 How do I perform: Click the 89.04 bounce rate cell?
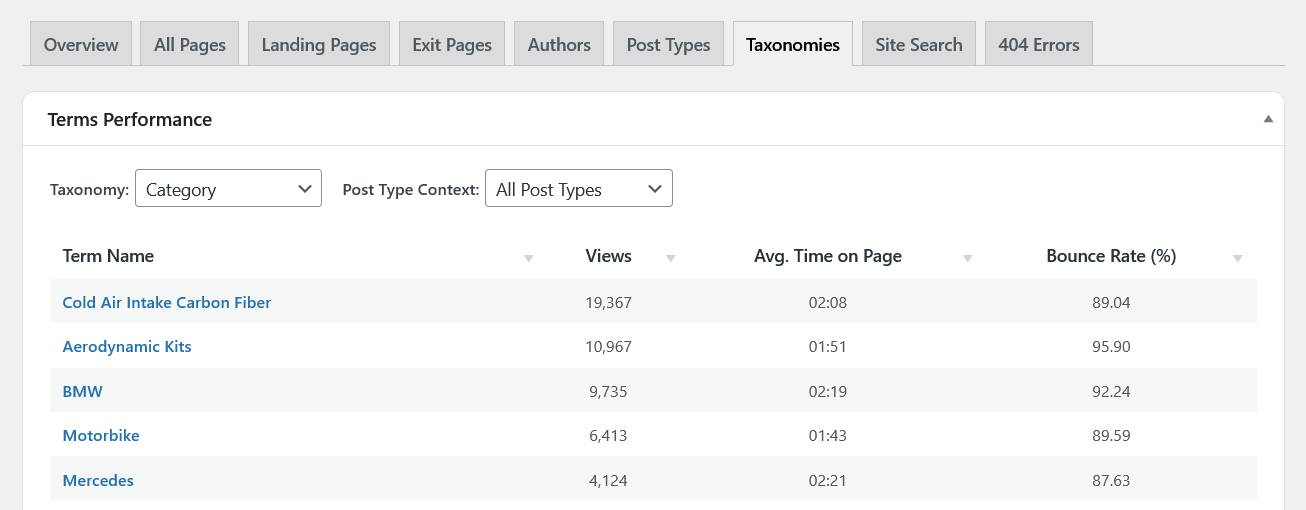(1111, 302)
